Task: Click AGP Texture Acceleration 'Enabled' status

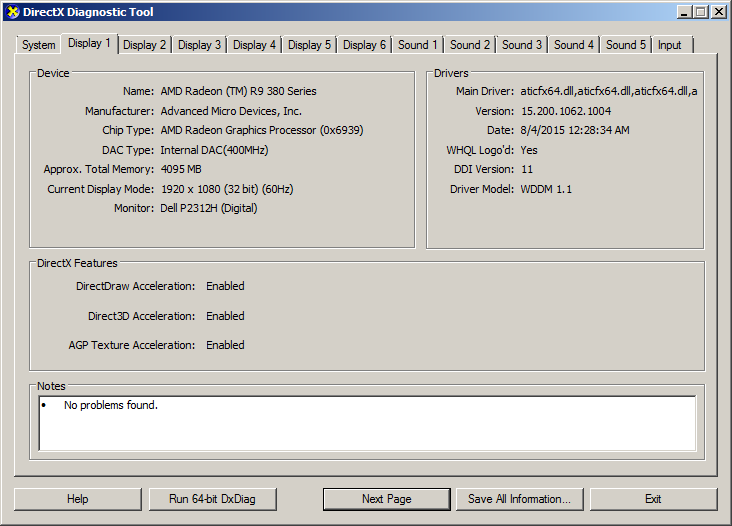Action: [225, 345]
